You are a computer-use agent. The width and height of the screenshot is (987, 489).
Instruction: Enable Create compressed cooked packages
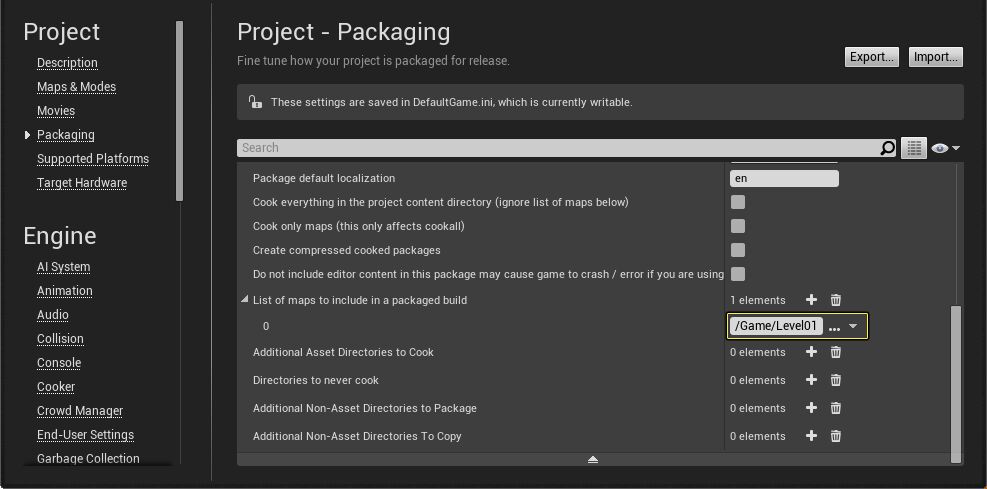[x=738, y=250]
